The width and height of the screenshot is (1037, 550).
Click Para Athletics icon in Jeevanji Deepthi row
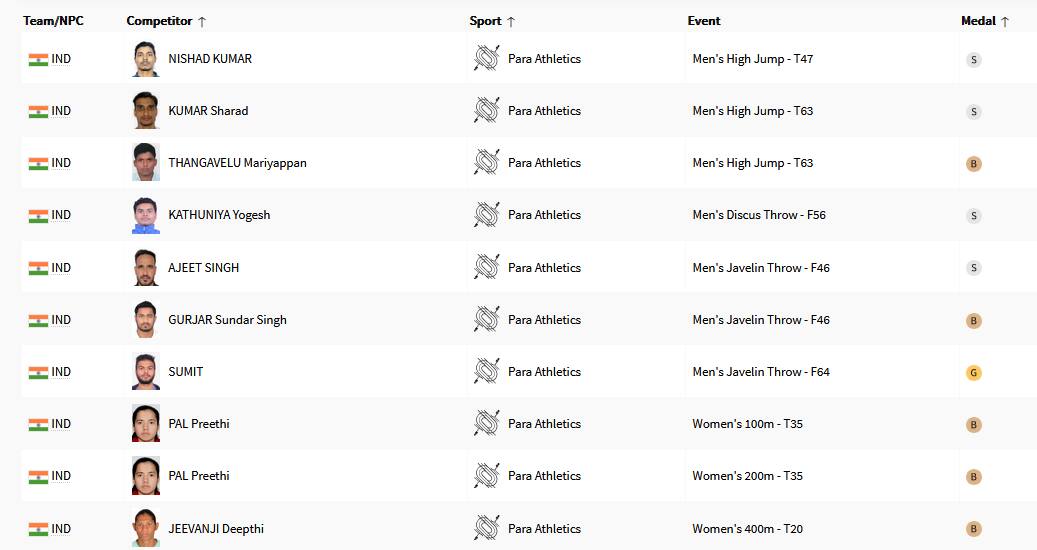pos(486,528)
